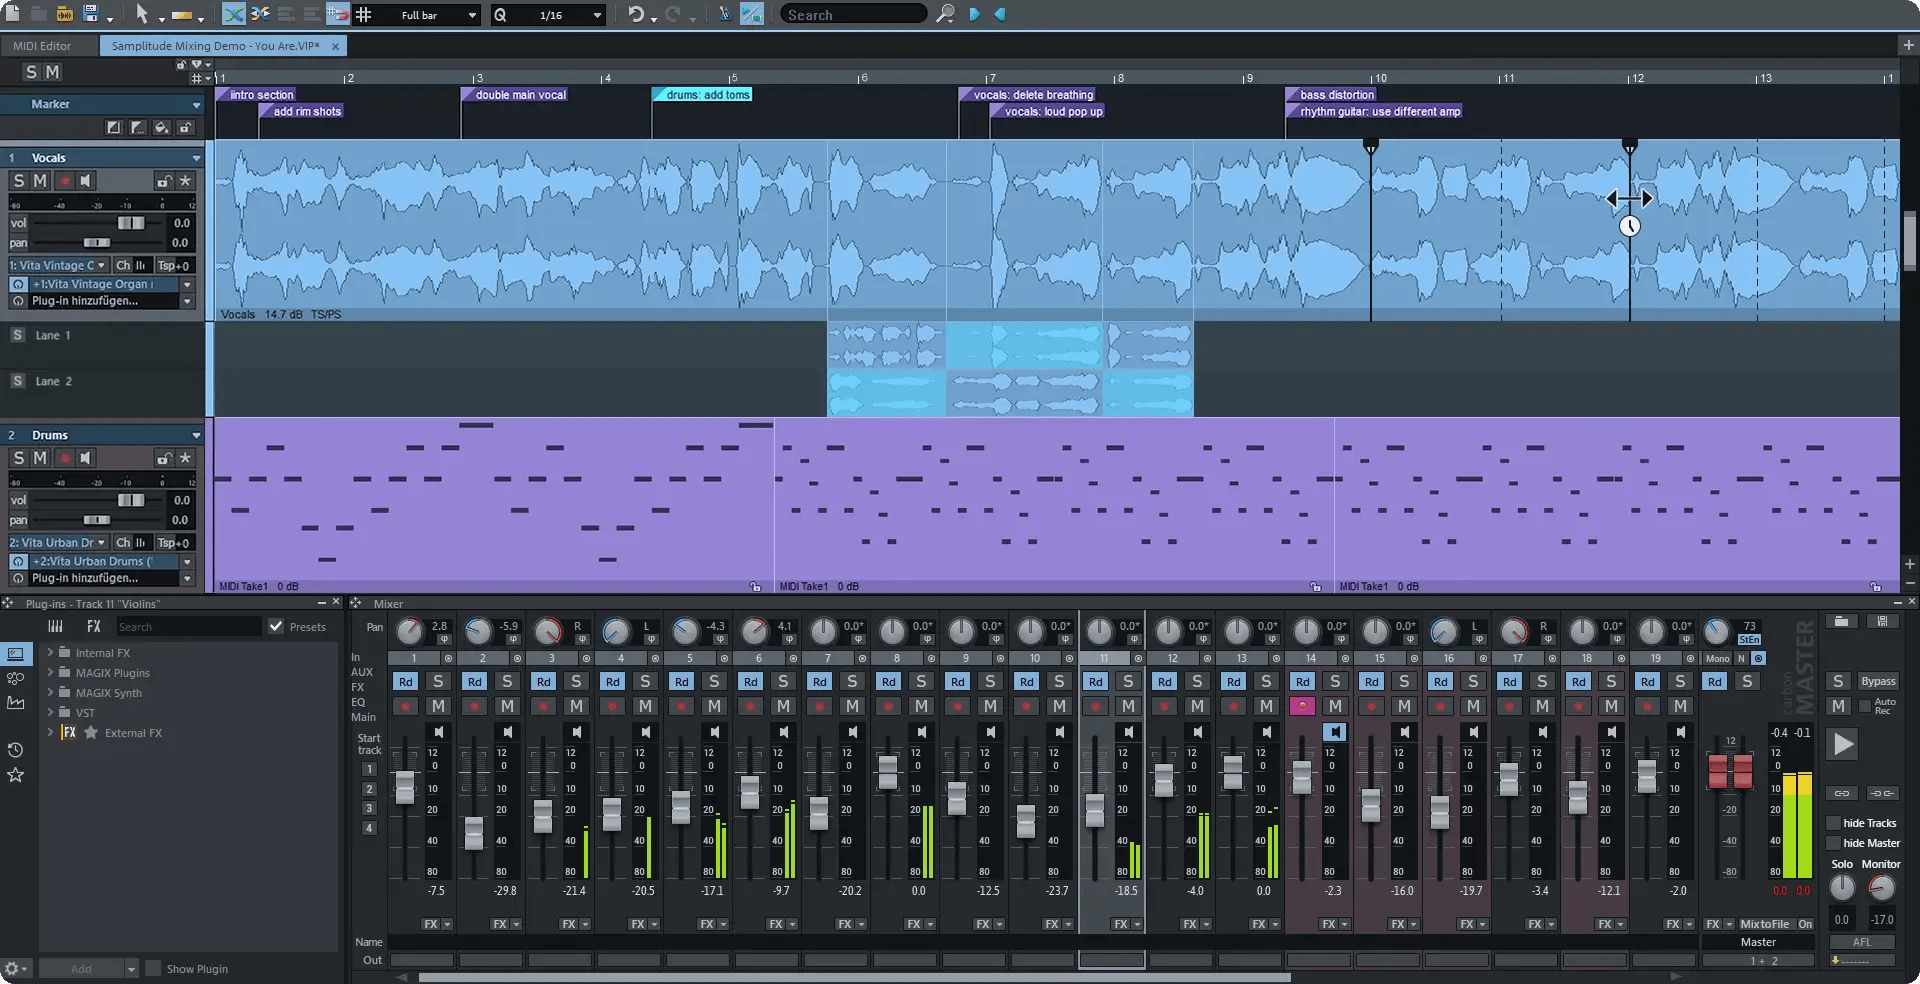The image size is (1920, 984).
Task: Open the lock icon in Marker panel
Action: pyautogui.click(x=184, y=128)
